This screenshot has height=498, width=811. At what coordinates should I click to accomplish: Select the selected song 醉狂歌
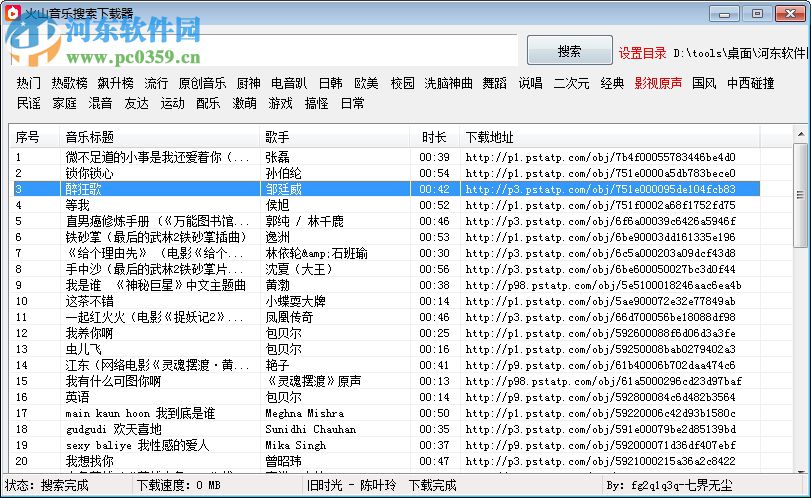(x=386, y=189)
